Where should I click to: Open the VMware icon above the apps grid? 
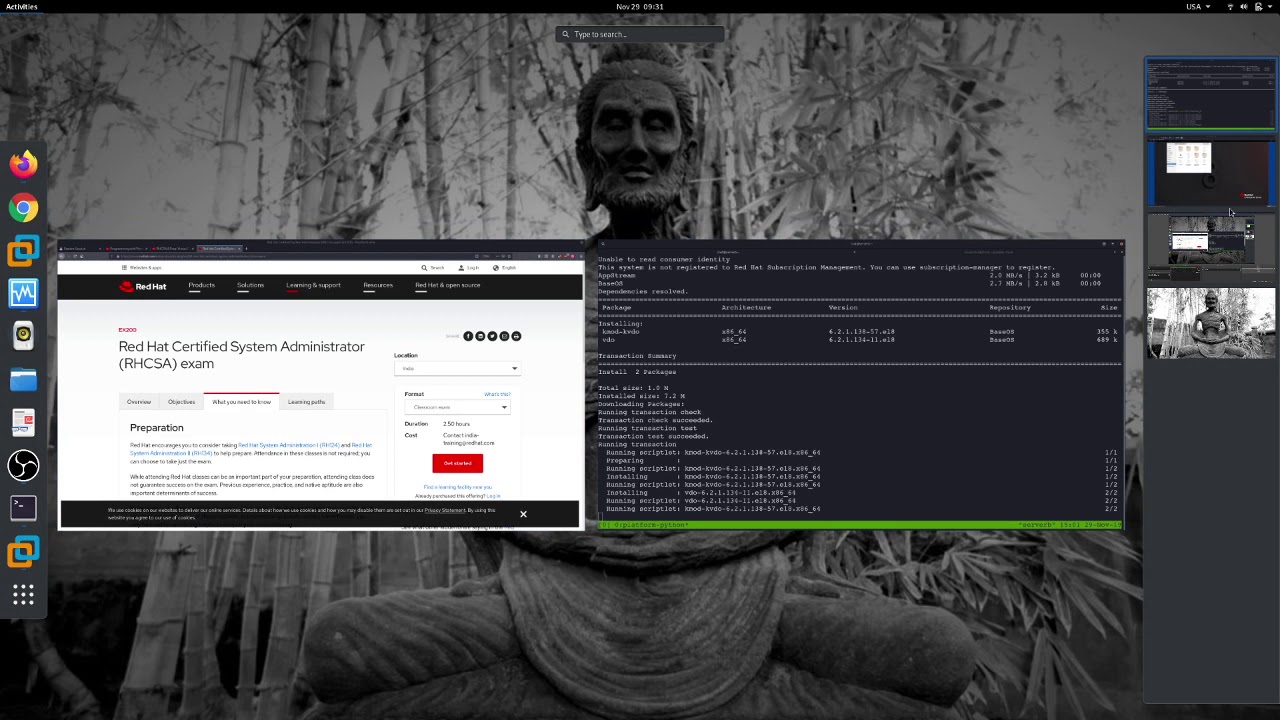pos(23,551)
